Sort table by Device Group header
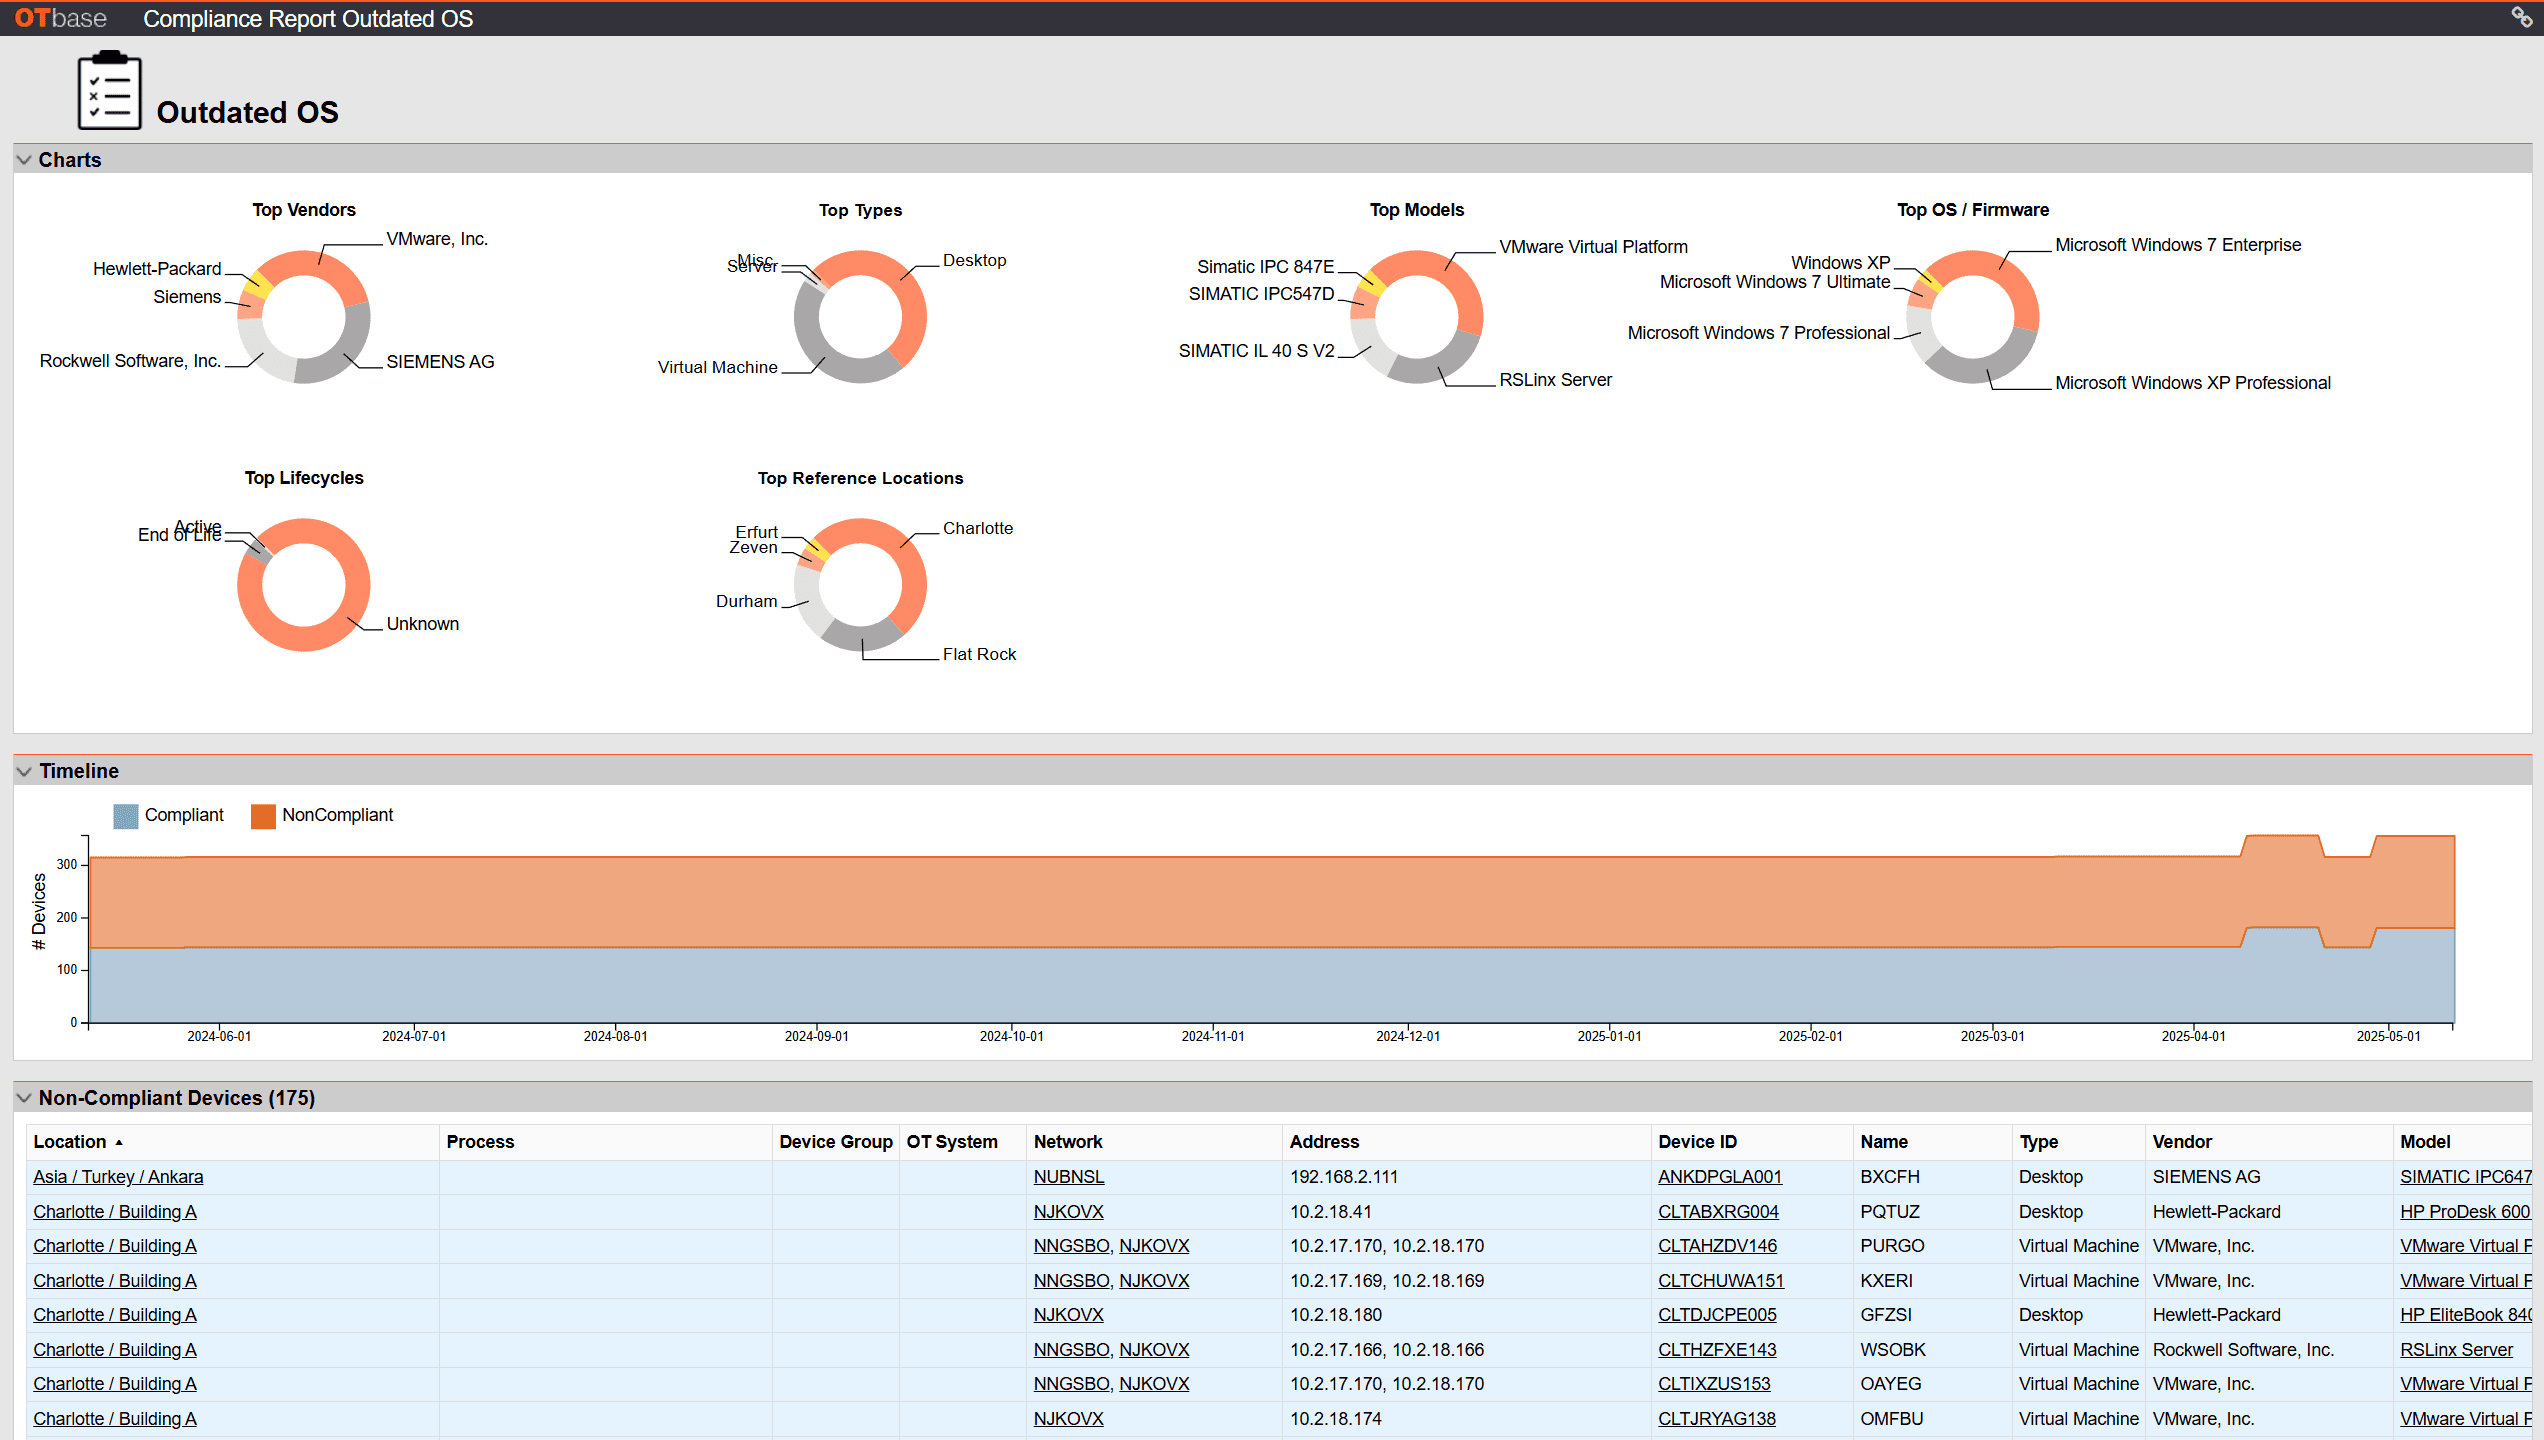The height and width of the screenshot is (1440, 2544). 836,1142
